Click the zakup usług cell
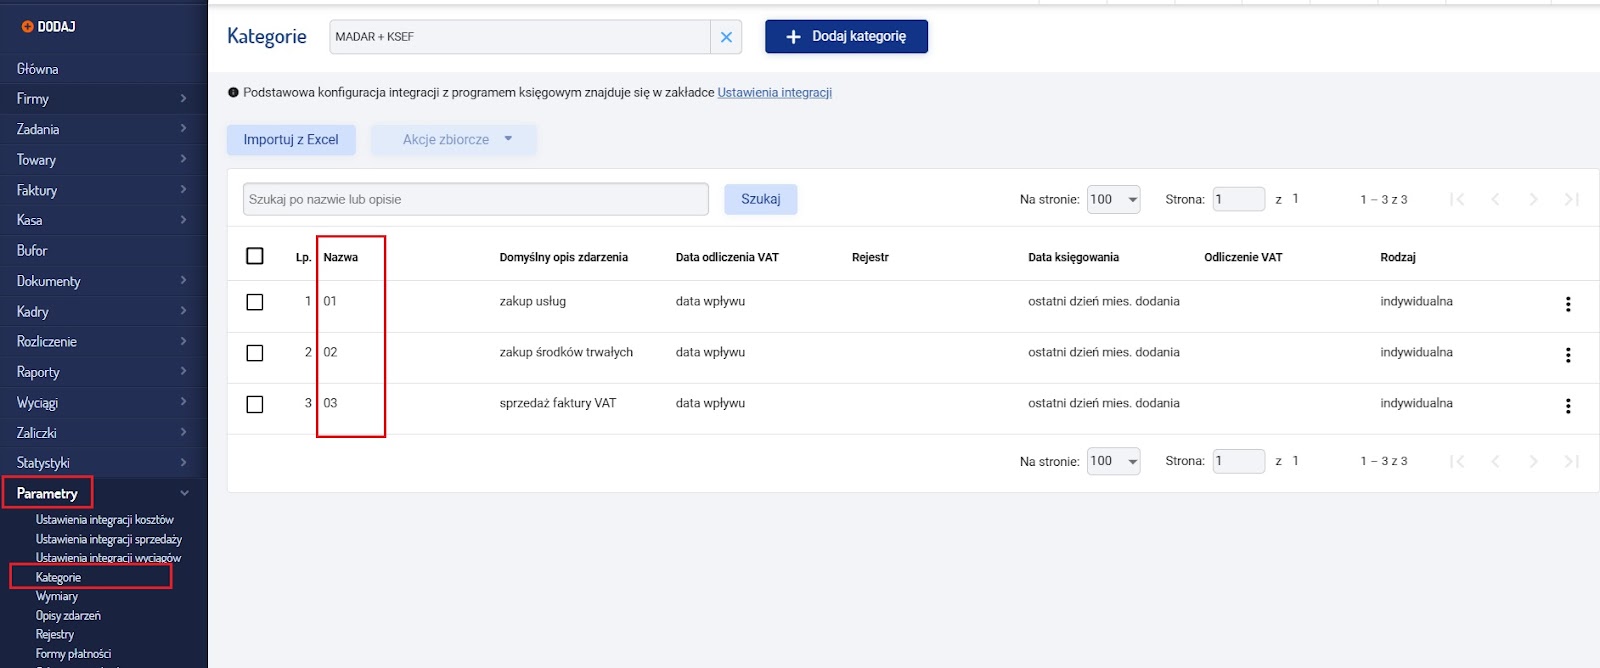This screenshot has width=1600, height=668. [x=533, y=301]
